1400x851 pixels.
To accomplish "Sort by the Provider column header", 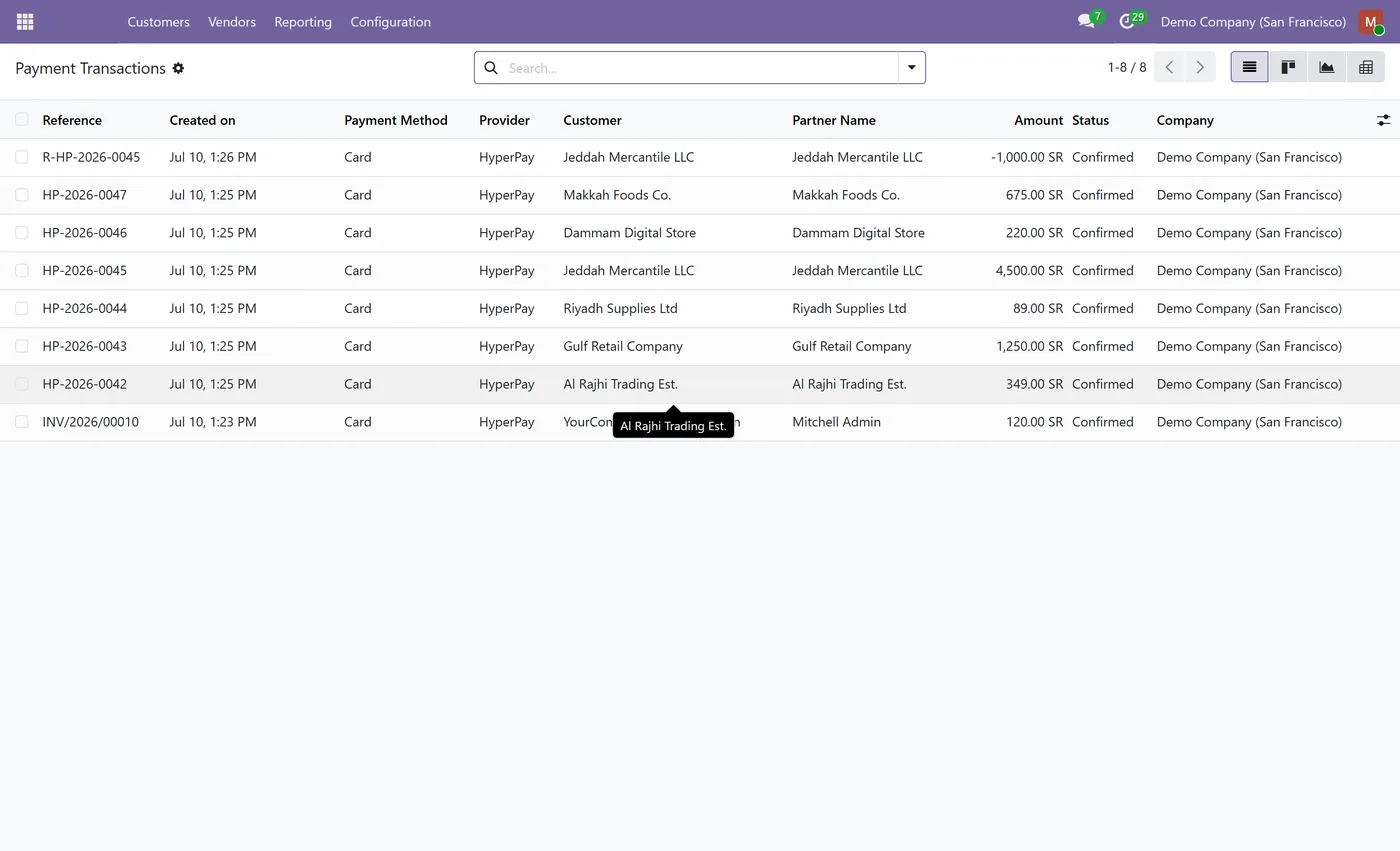I will [x=504, y=120].
